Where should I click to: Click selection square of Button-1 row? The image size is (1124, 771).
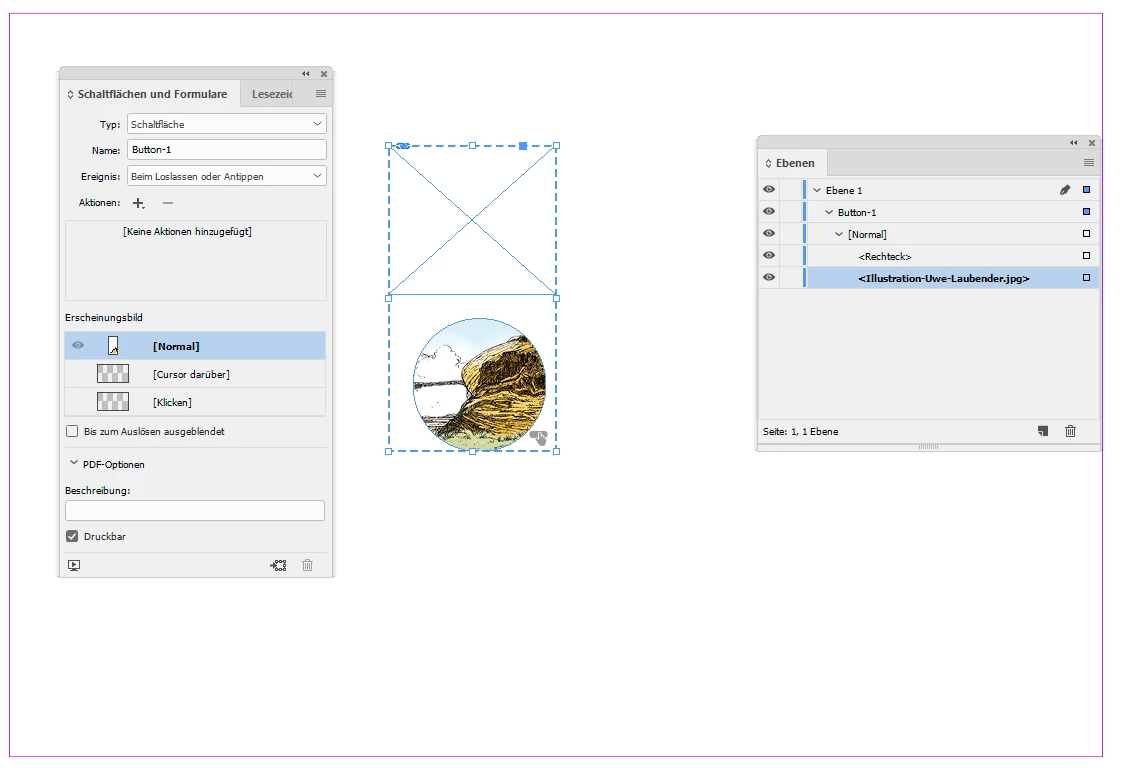1087,212
